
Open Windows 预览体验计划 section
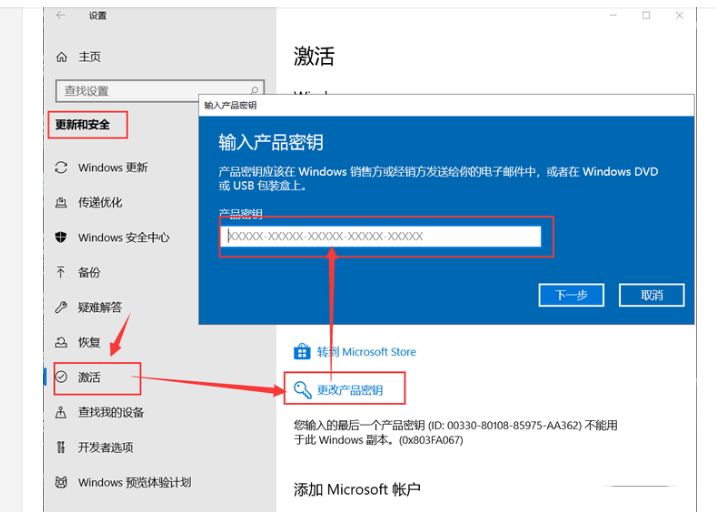tap(134, 482)
